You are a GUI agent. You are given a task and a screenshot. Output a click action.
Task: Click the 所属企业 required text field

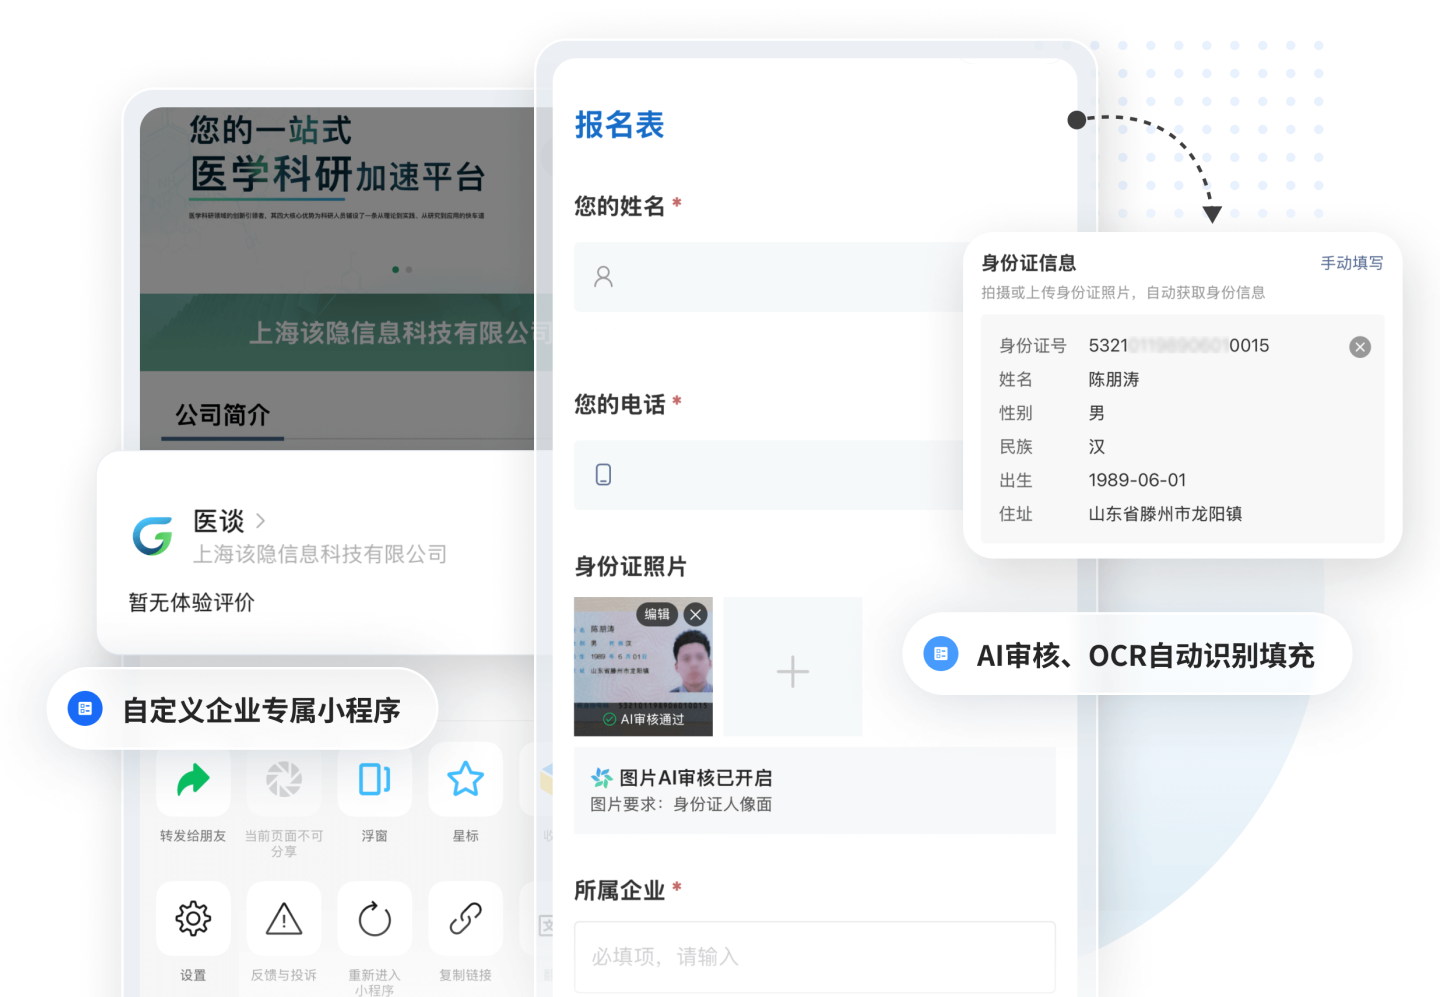point(814,957)
